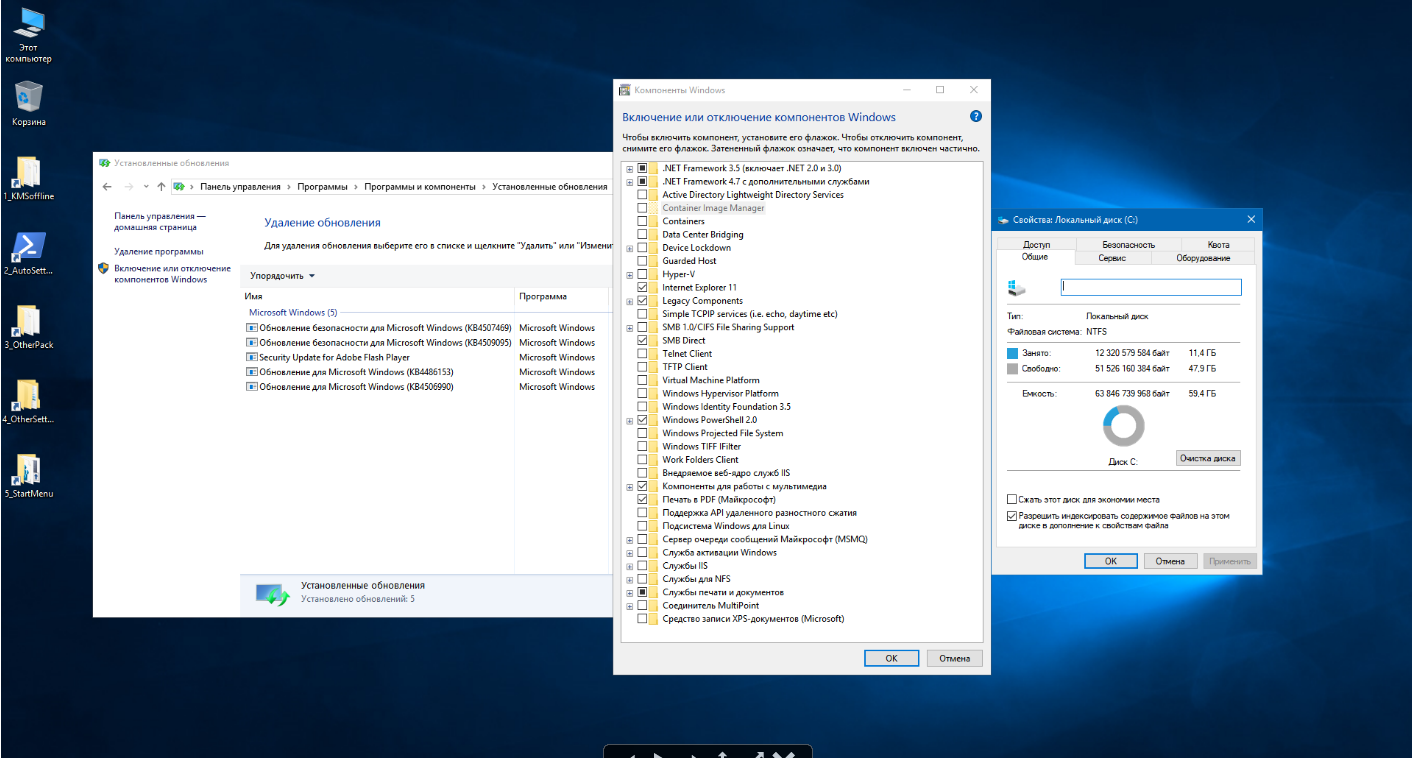The width and height of the screenshot is (1412, 758).
Task: Click the gray 'Свободно' color square
Action: click(x=1012, y=369)
